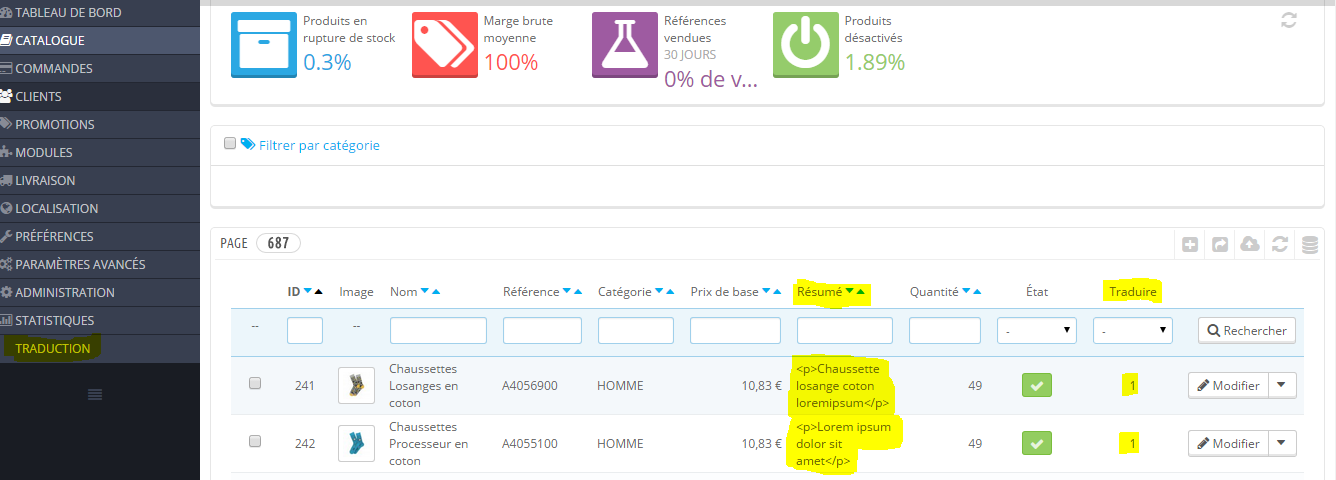Click the refresh list icon above the table
1336x480 pixels.
[1279, 244]
